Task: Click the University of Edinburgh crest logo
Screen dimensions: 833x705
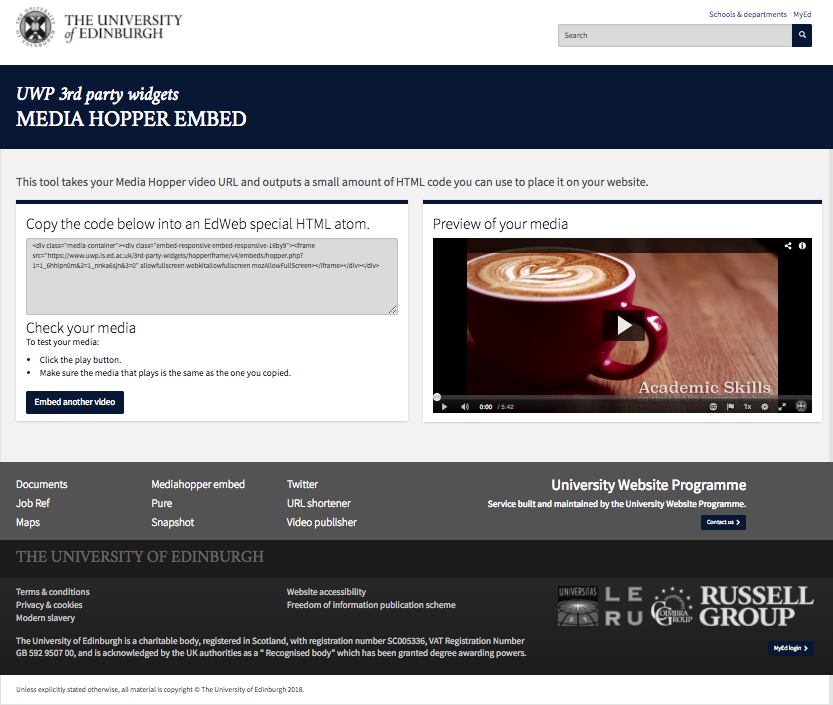Action: [x=36, y=27]
